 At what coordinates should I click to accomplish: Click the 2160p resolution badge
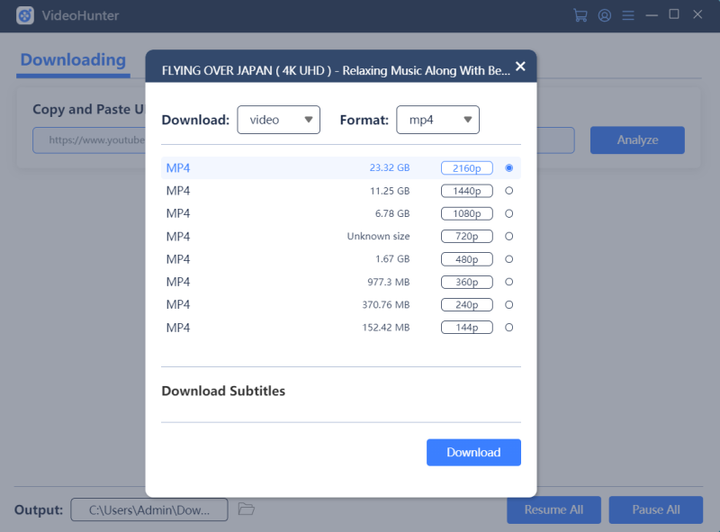[467, 168]
